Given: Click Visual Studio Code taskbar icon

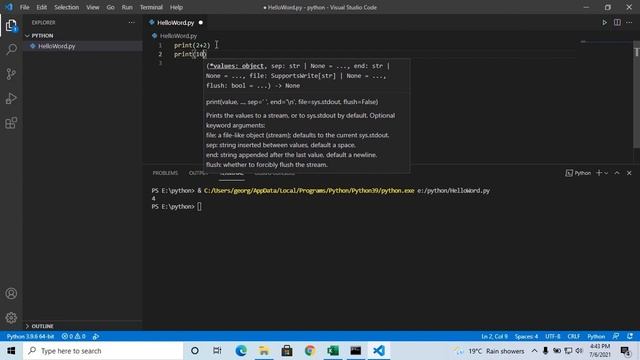Looking at the screenshot, I should tap(379, 351).
